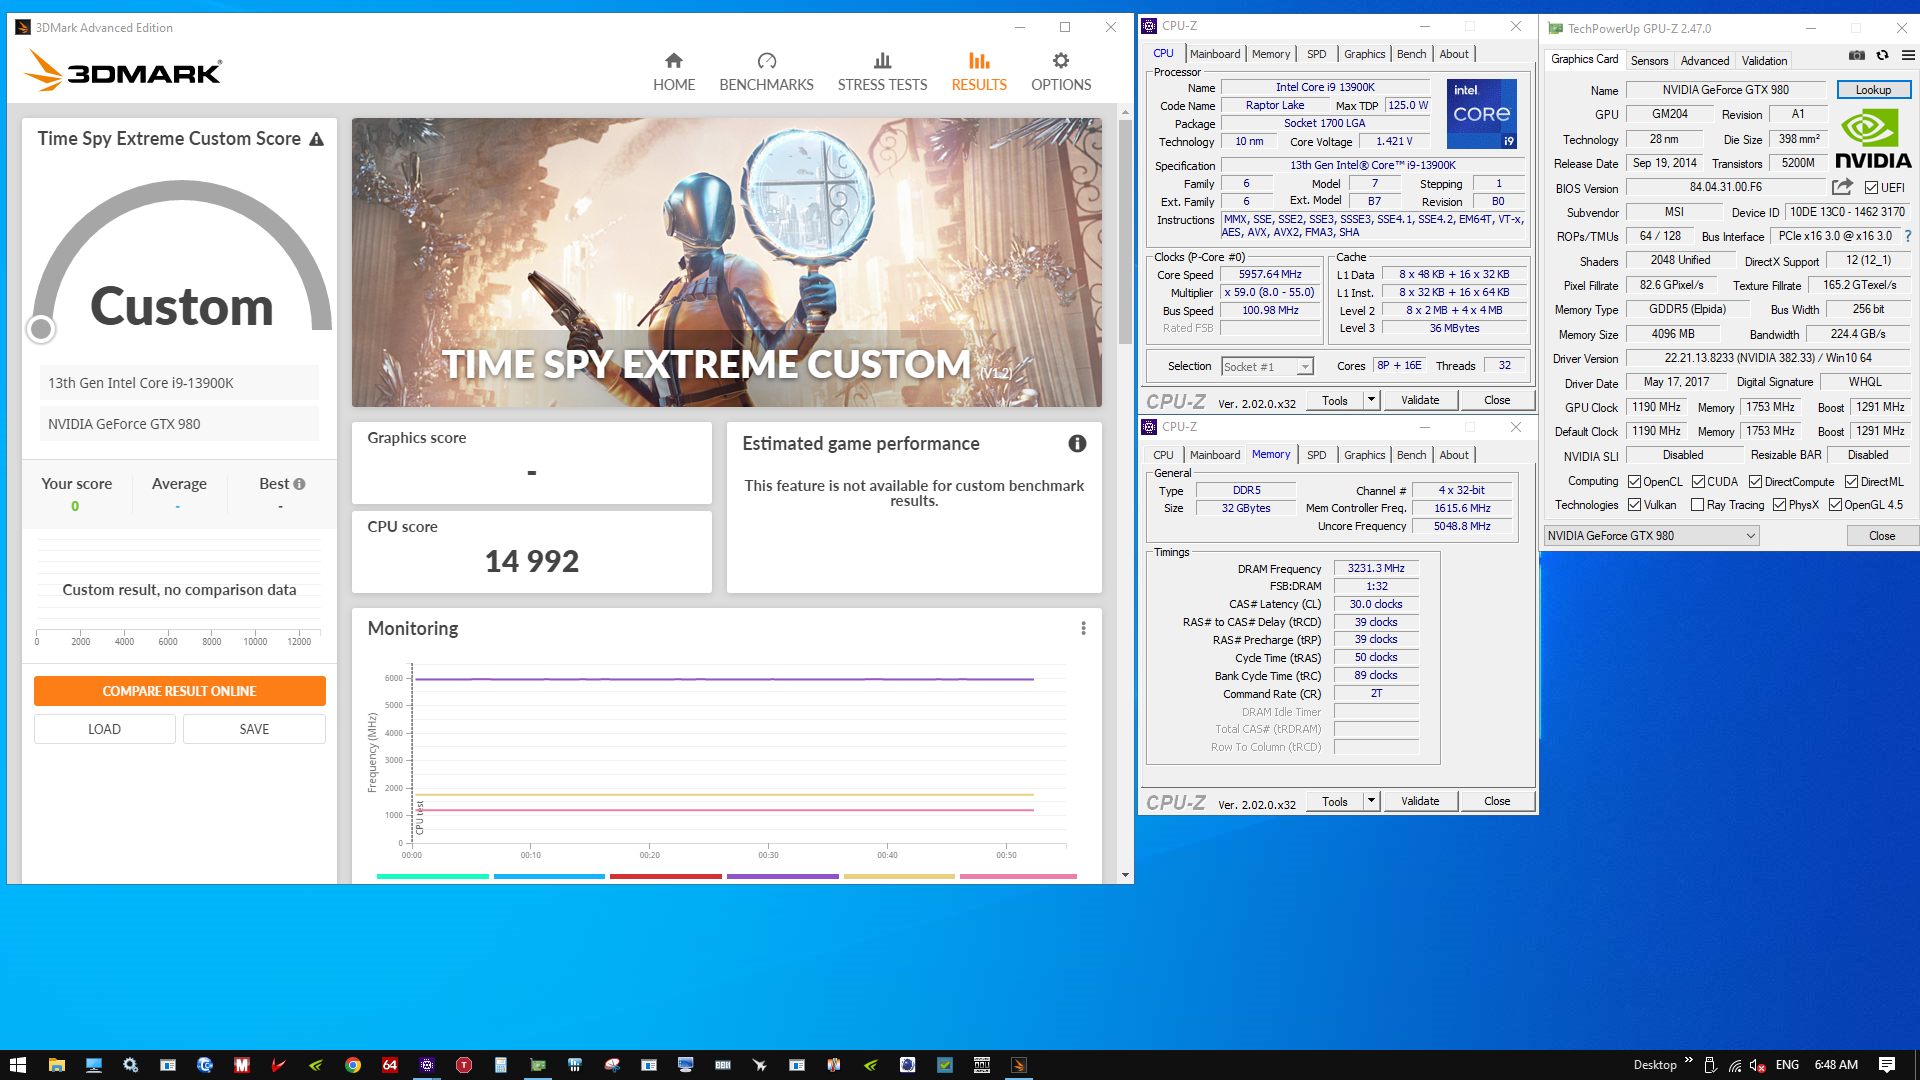This screenshot has height=1080, width=1920.
Task: Click the 3DMark icon in the taskbar
Action: 1019,1065
